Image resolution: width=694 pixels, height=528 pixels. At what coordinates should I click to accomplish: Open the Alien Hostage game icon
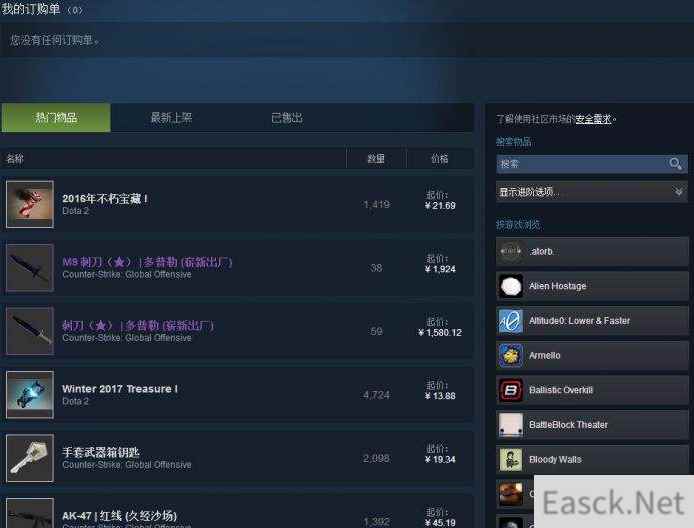pyautogui.click(x=511, y=286)
